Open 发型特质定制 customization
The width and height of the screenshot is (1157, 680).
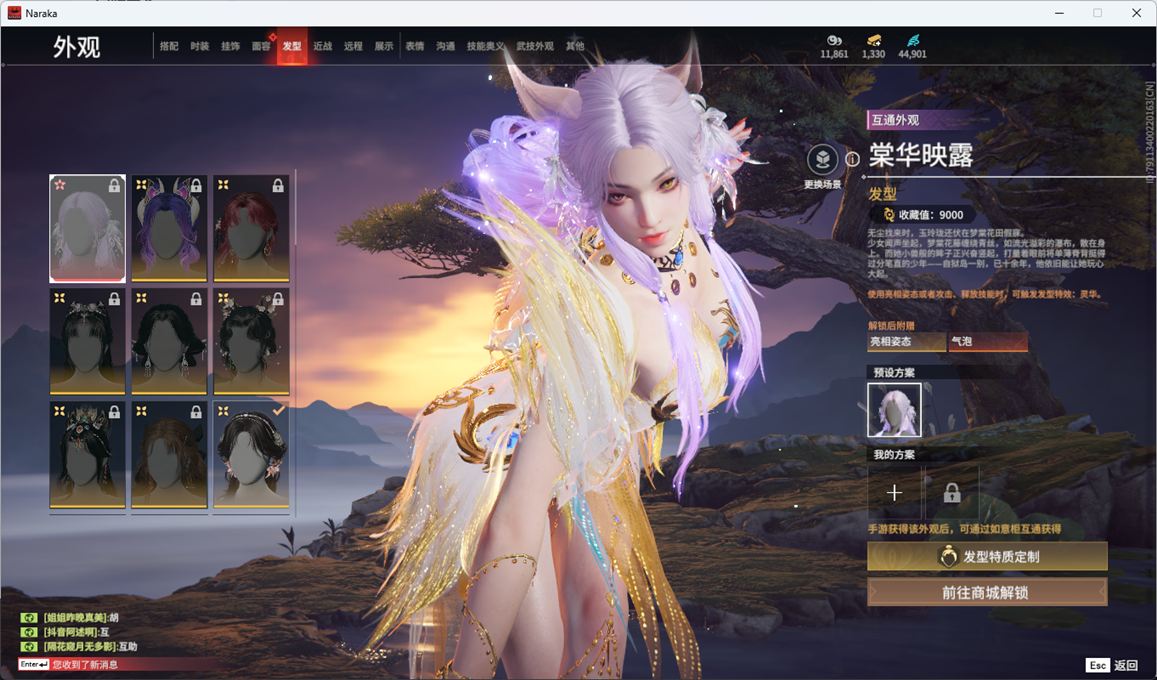point(987,557)
